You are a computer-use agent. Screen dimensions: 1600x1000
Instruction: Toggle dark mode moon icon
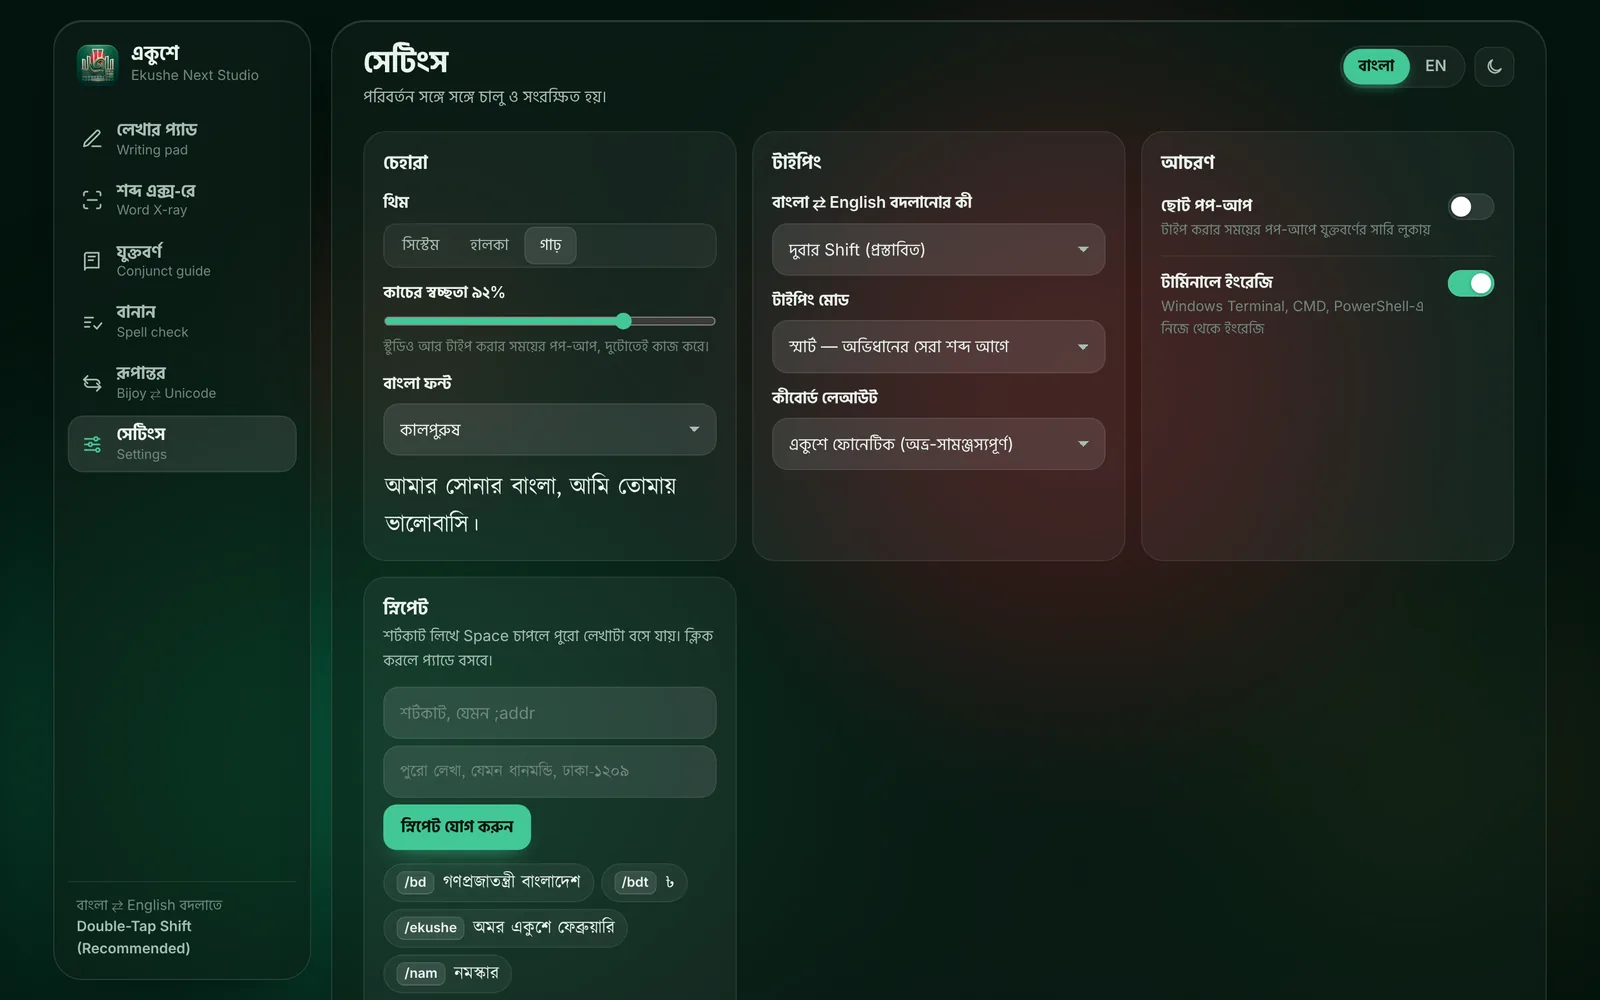1494,67
